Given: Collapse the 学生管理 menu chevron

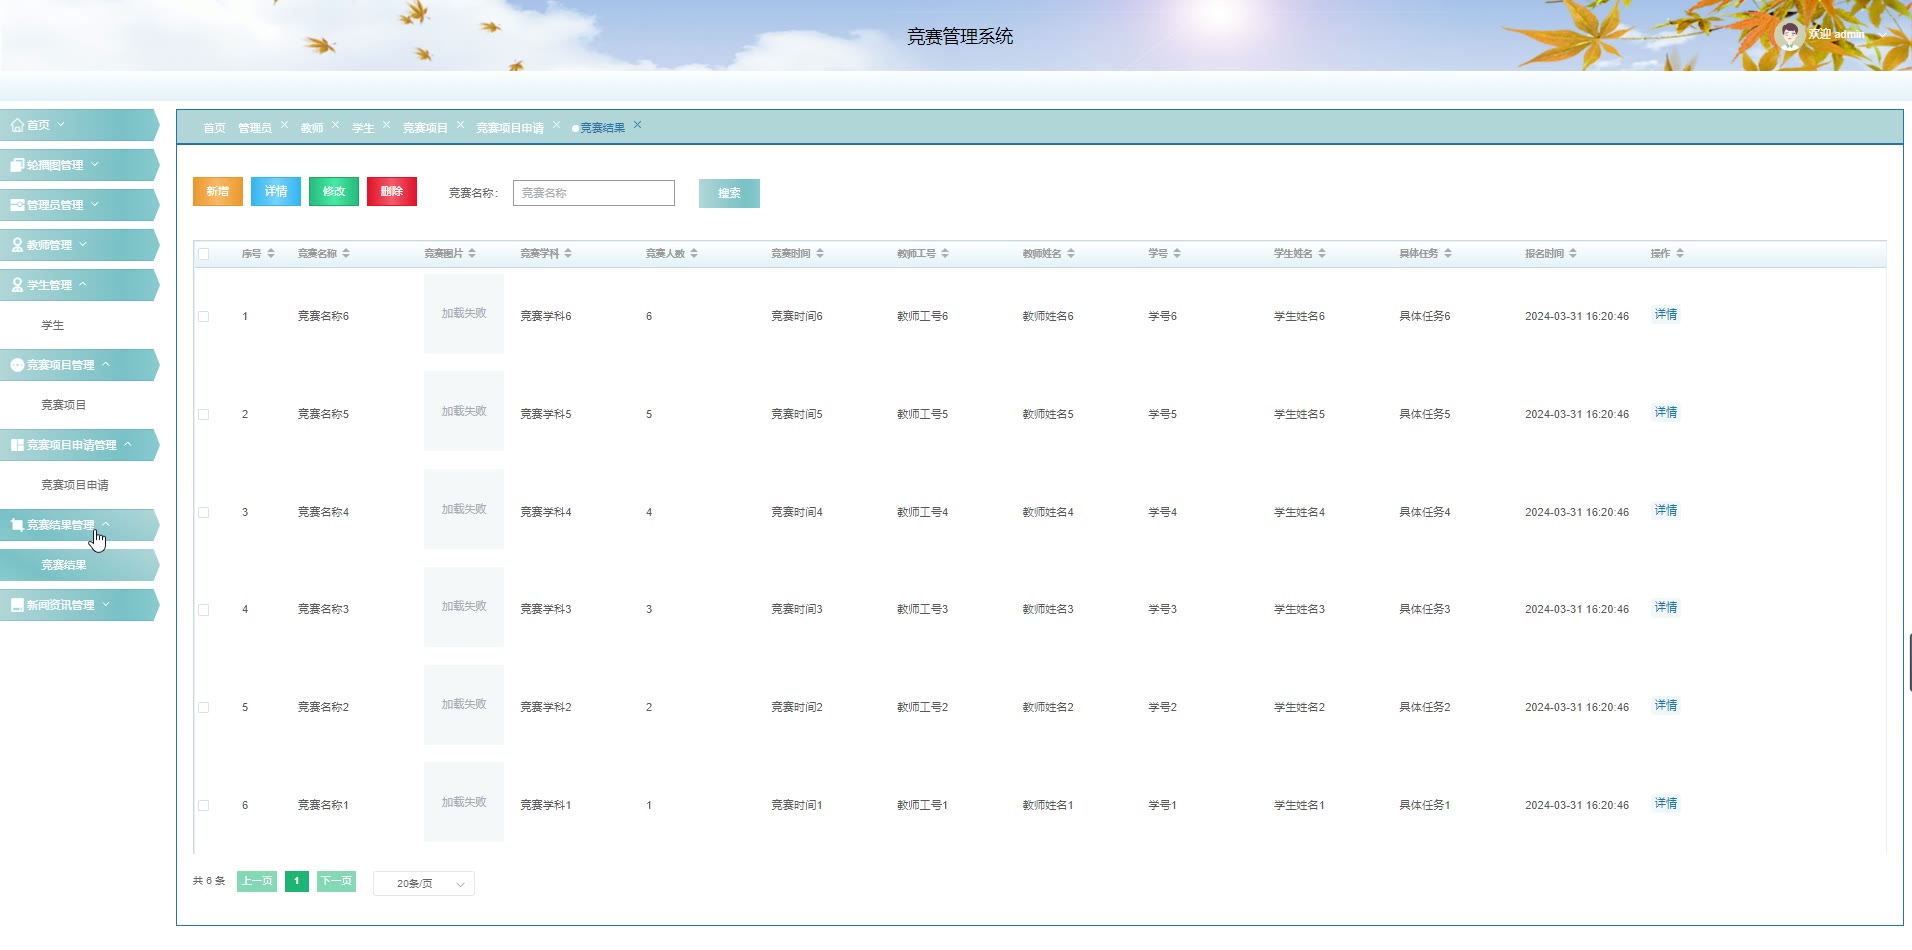Looking at the screenshot, I should 83,285.
